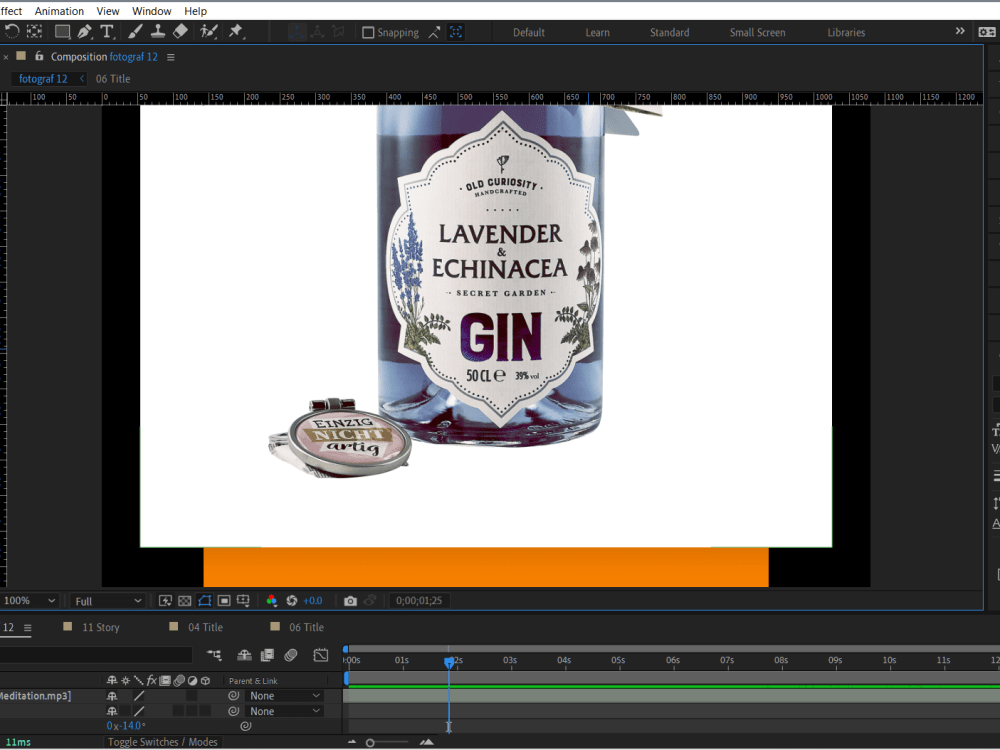Toggle the Region of Interest
The width and height of the screenshot is (1000, 750).
224,601
